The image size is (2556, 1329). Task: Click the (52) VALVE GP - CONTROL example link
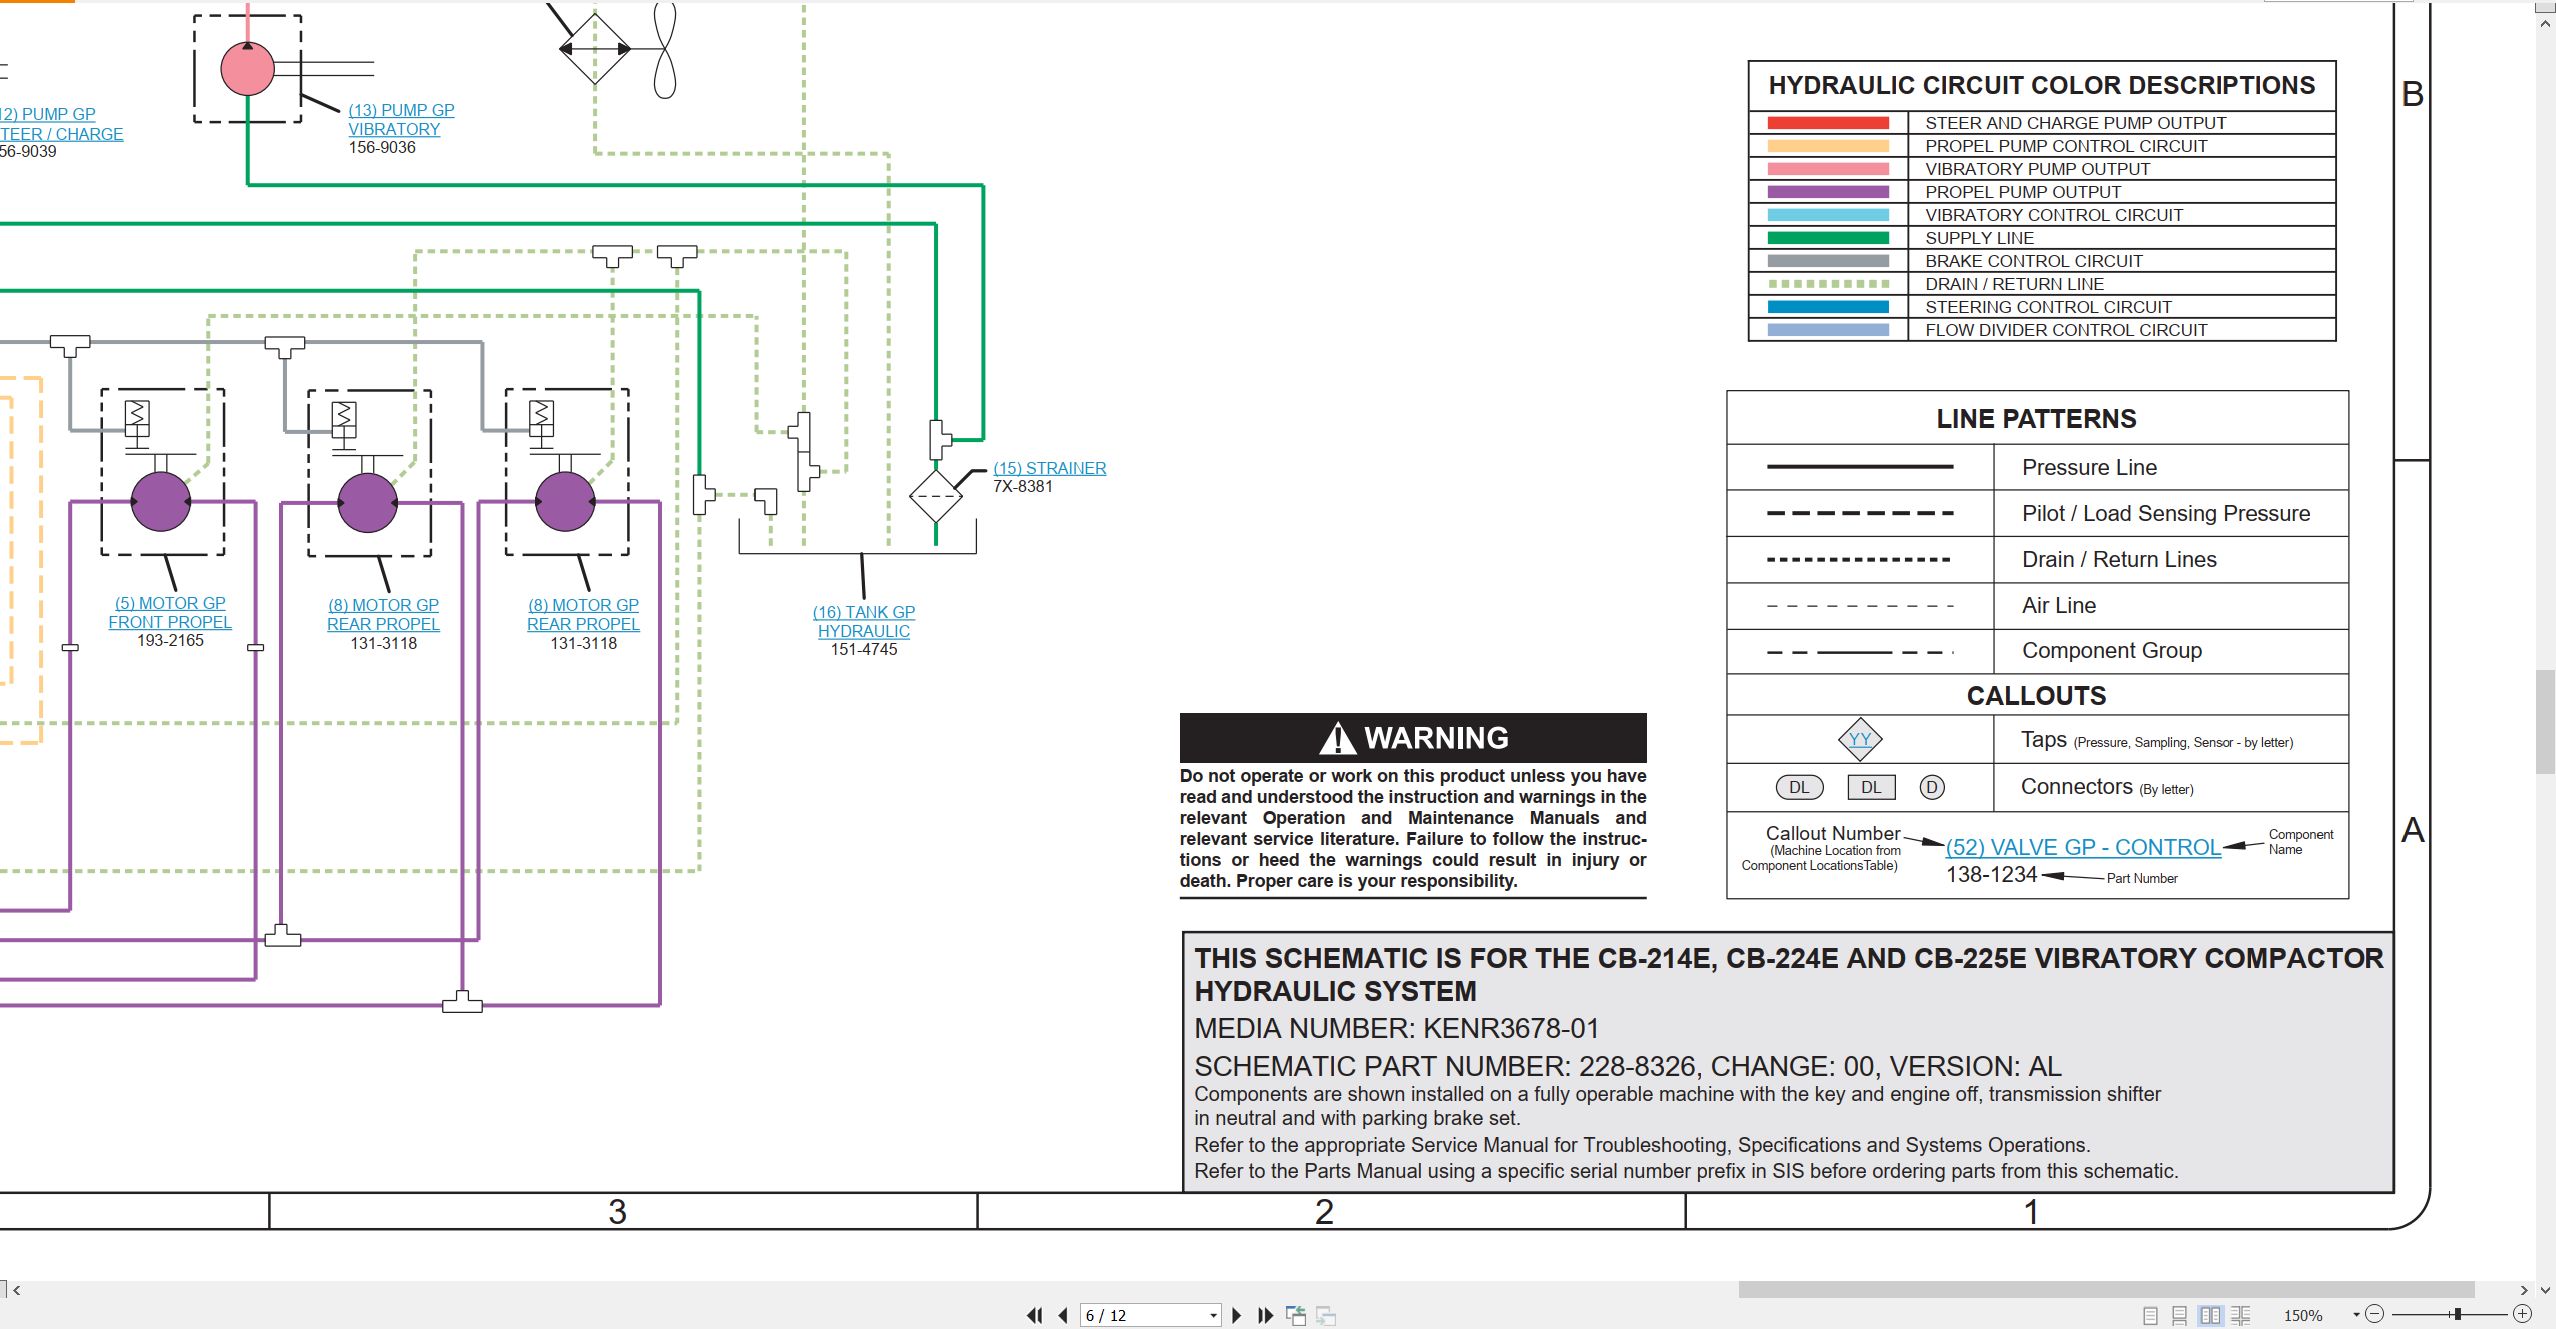pos(2083,847)
